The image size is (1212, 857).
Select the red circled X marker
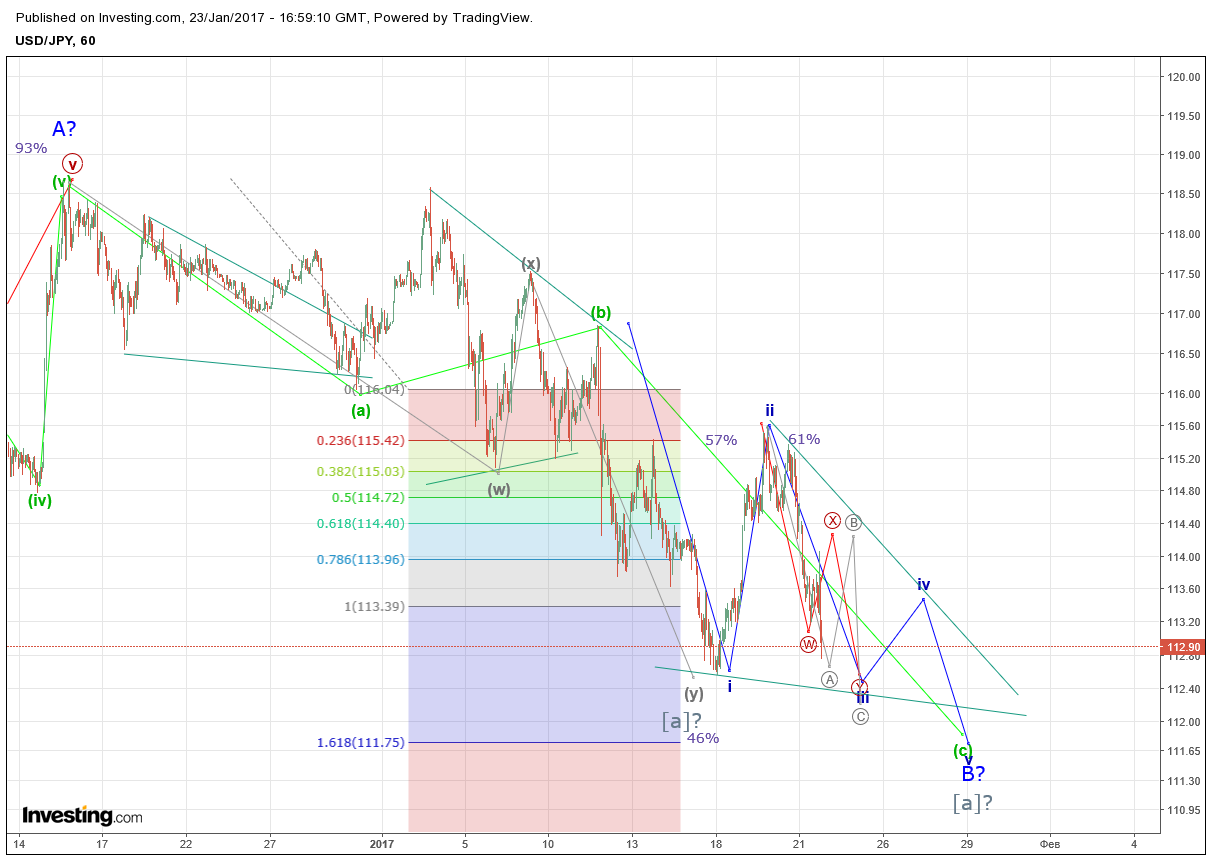[x=832, y=520]
